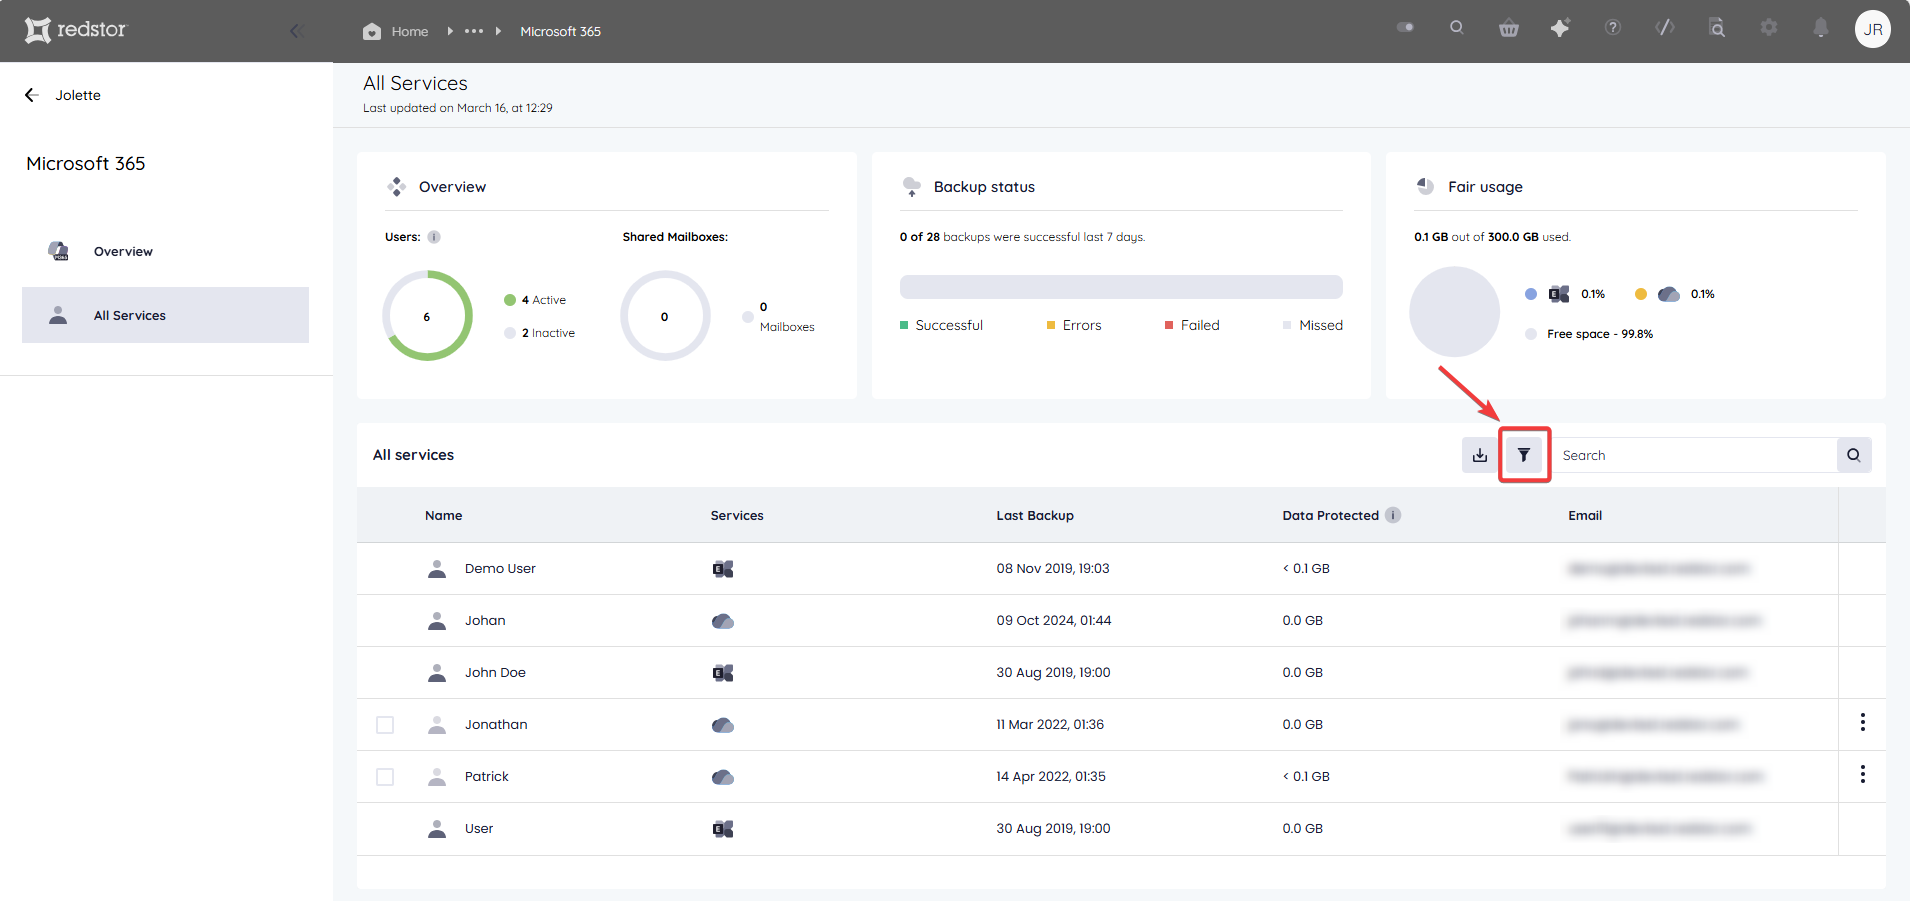
Task: Click the Users donut chart showing 6
Action: pyautogui.click(x=427, y=315)
